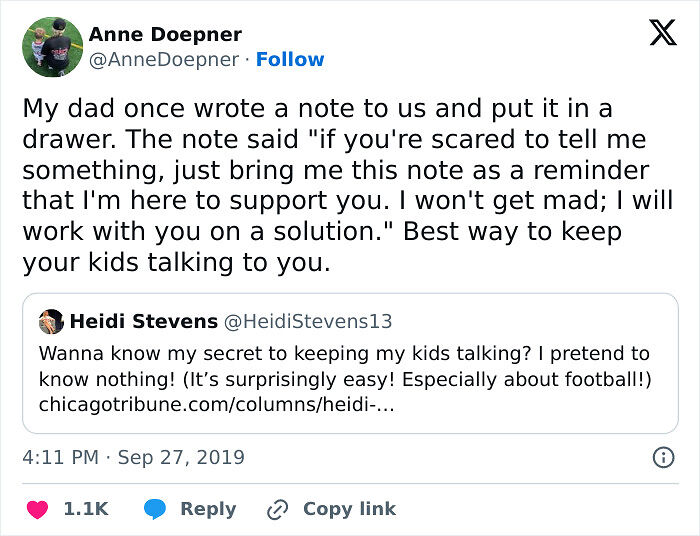Open Anne Doepner's profile picture
Screen dimensions: 700x536
(x=52, y=47)
